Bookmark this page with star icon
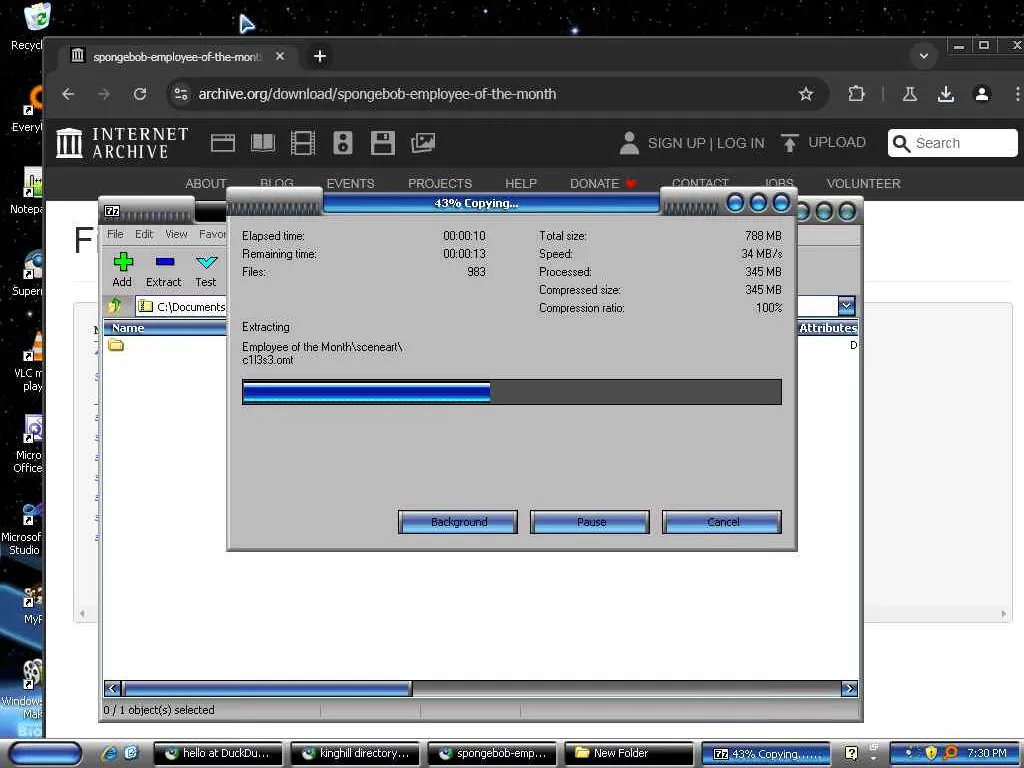Image resolution: width=1024 pixels, height=768 pixels. [806, 94]
